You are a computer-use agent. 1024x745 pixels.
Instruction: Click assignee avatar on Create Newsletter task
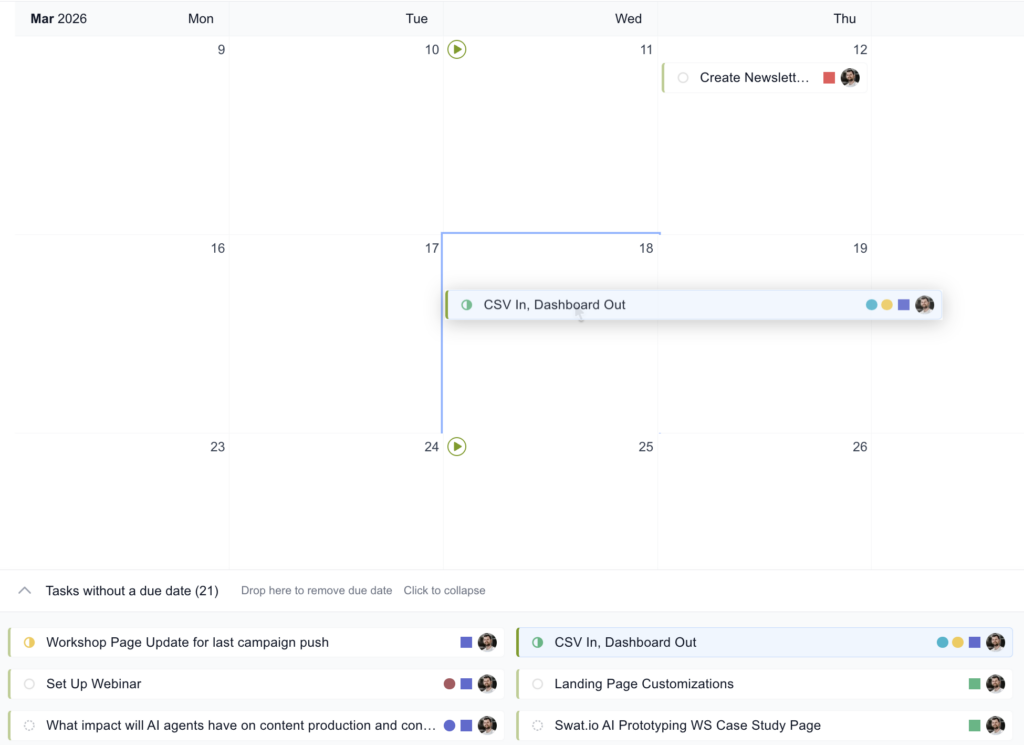click(x=850, y=78)
